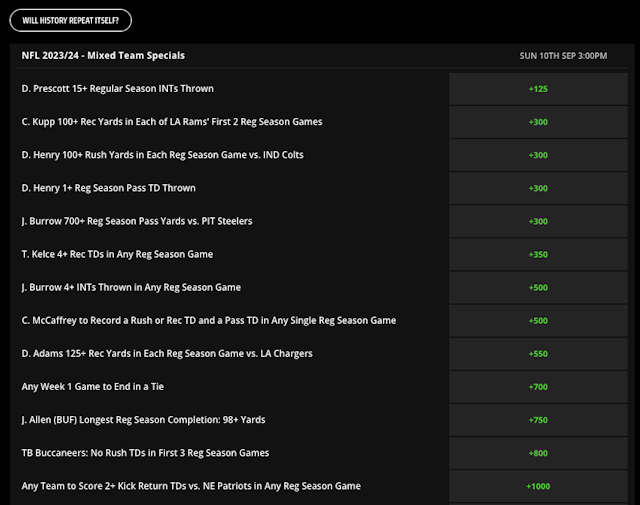Select +300 odds for Henry Pass TD Thrown
Screen dimensions: 640x505
pyautogui.click(x=538, y=188)
